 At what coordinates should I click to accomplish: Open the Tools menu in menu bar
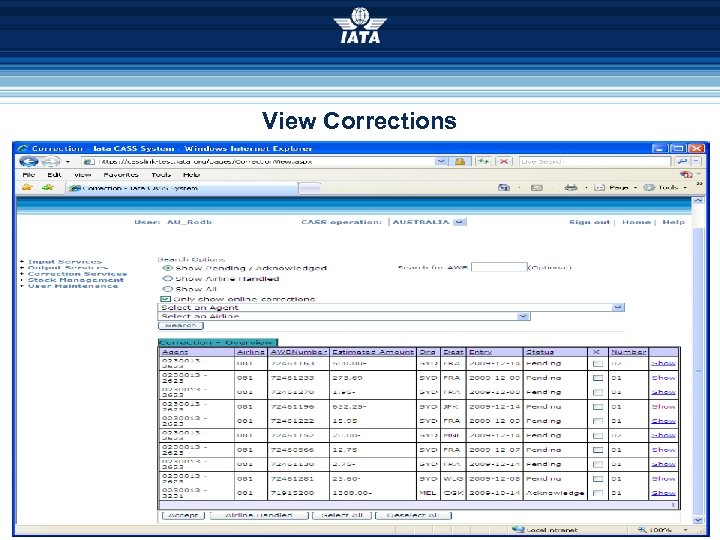(x=161, y=174)
